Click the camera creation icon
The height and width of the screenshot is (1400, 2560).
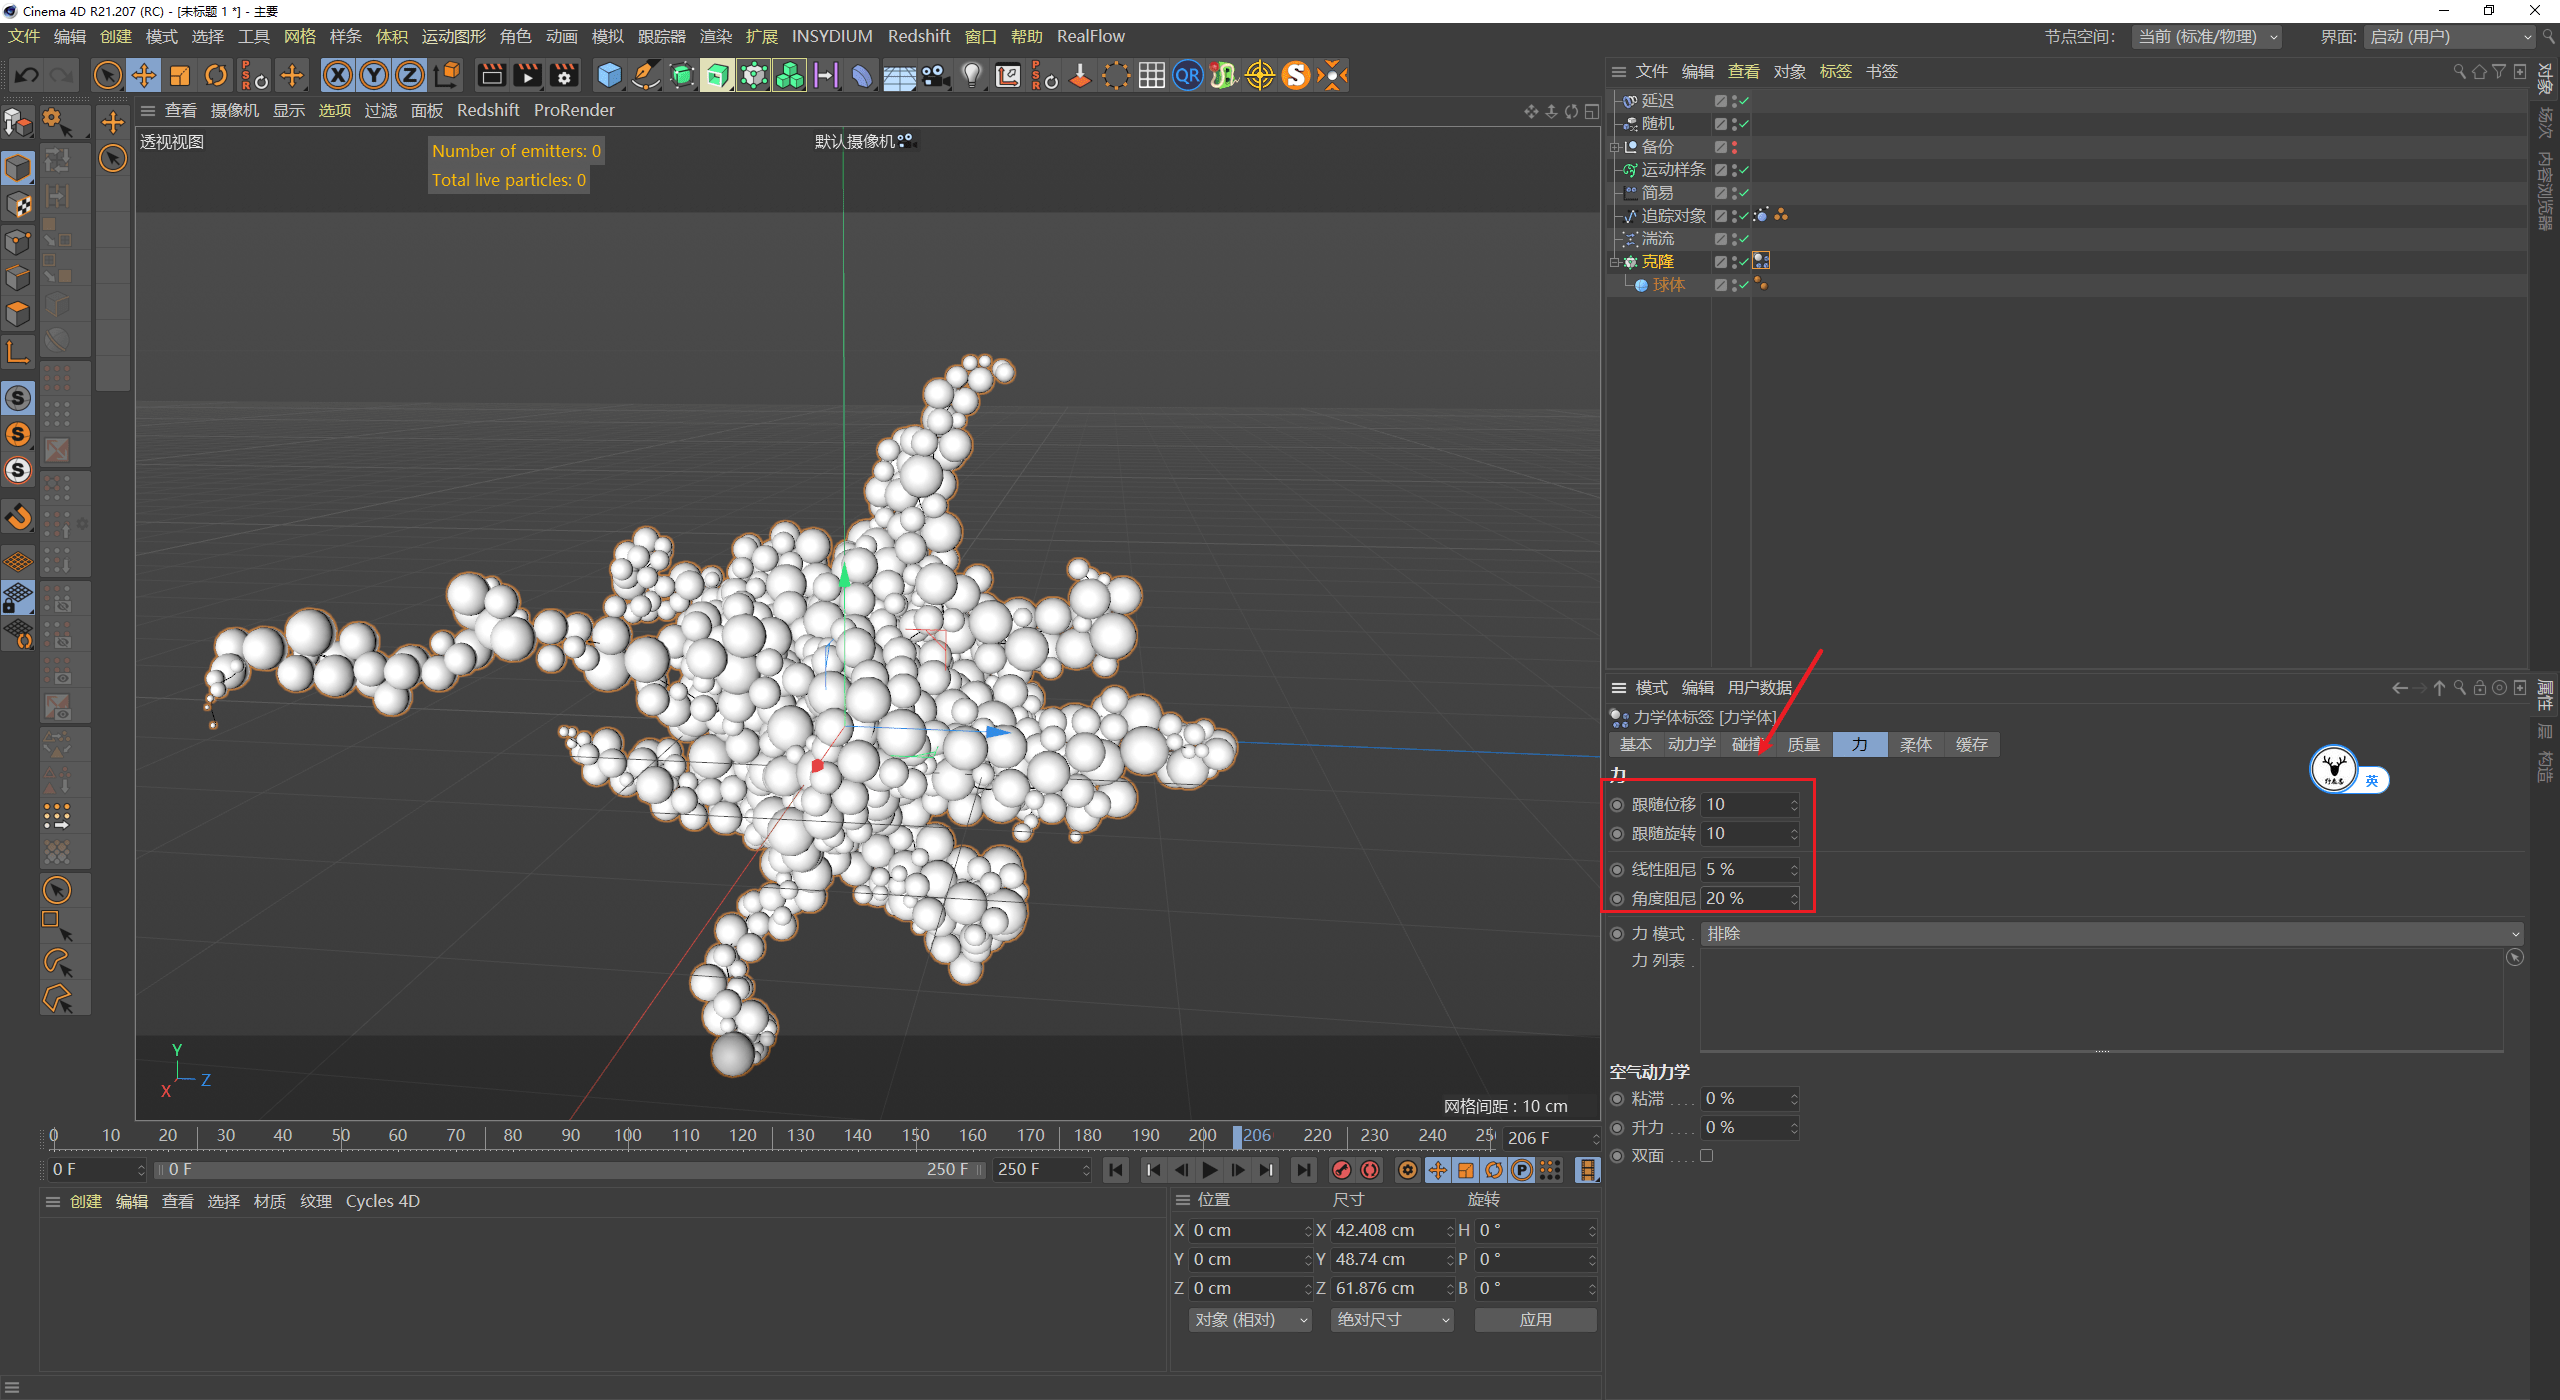[937, 75]
